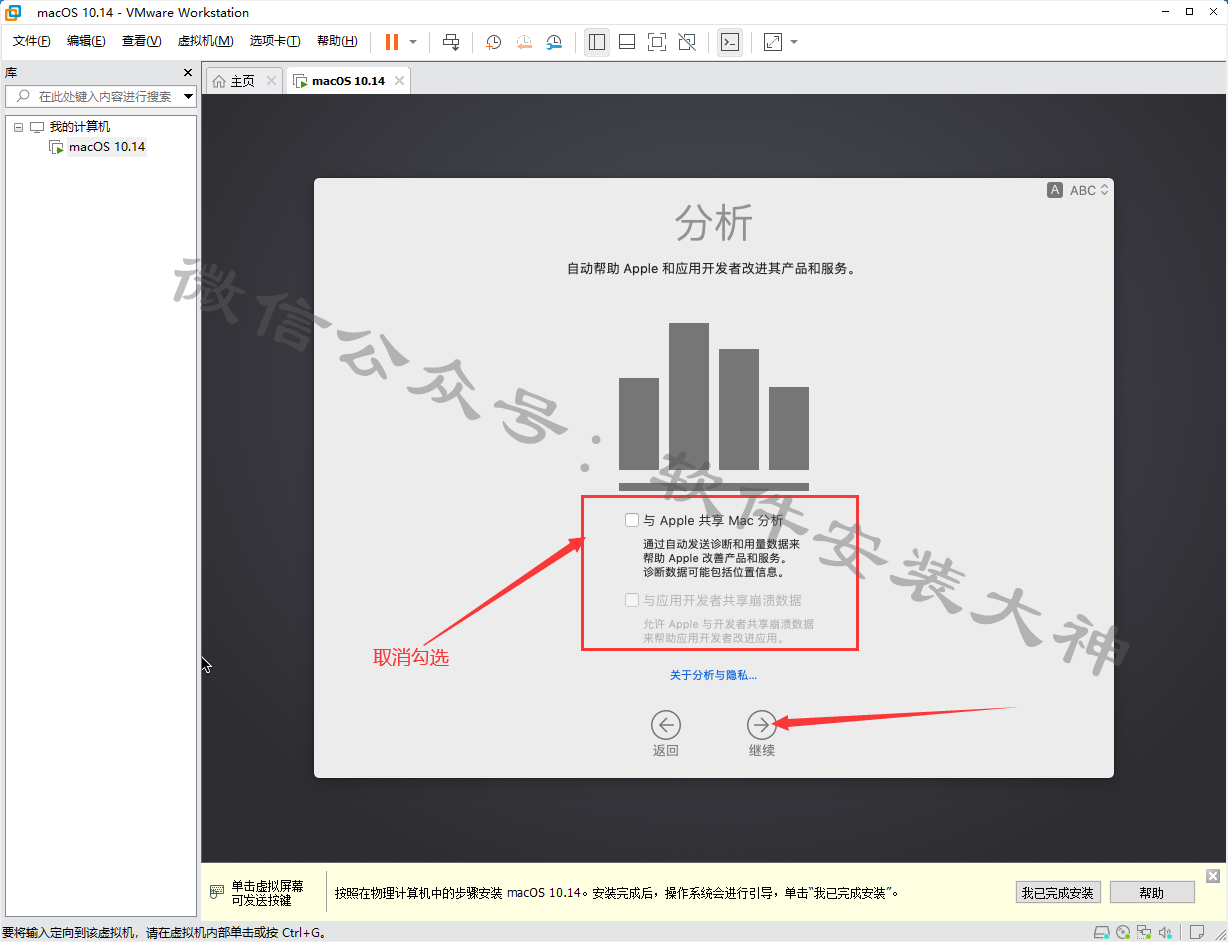Revert the VM to the previous snapshot
The width and height of the screenshot is (1228, 942).
524,42
